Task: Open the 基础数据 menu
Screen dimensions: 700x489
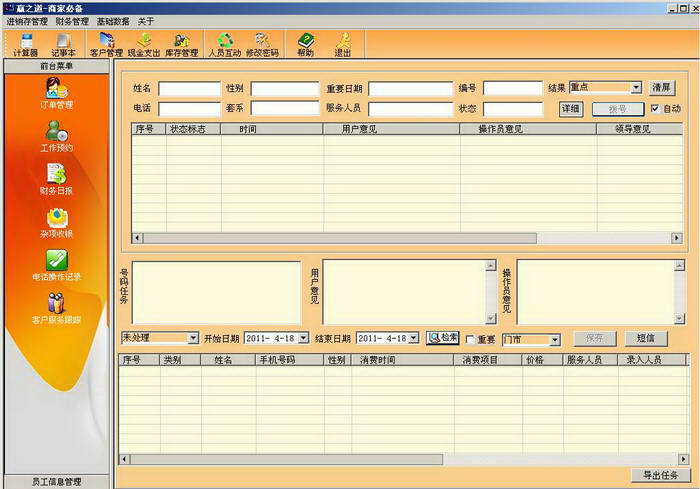Action: click(113, 21)
